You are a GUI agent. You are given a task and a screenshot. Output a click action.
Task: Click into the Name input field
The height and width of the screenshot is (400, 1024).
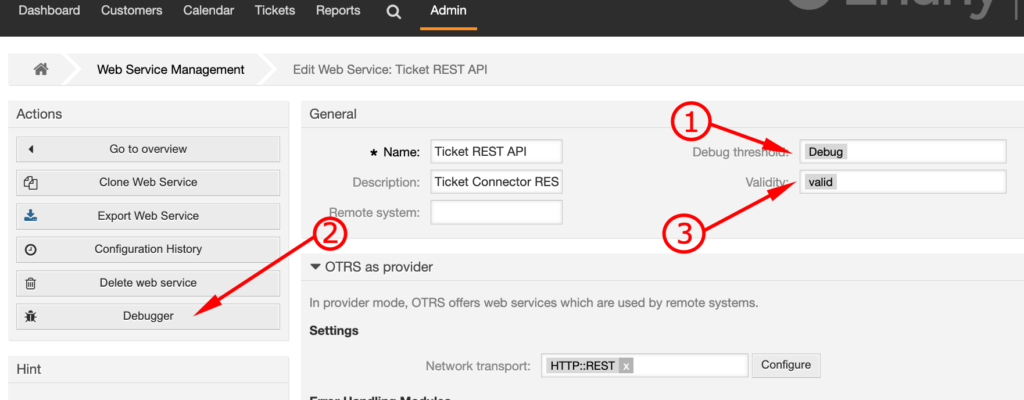click(x=496, y=152)
